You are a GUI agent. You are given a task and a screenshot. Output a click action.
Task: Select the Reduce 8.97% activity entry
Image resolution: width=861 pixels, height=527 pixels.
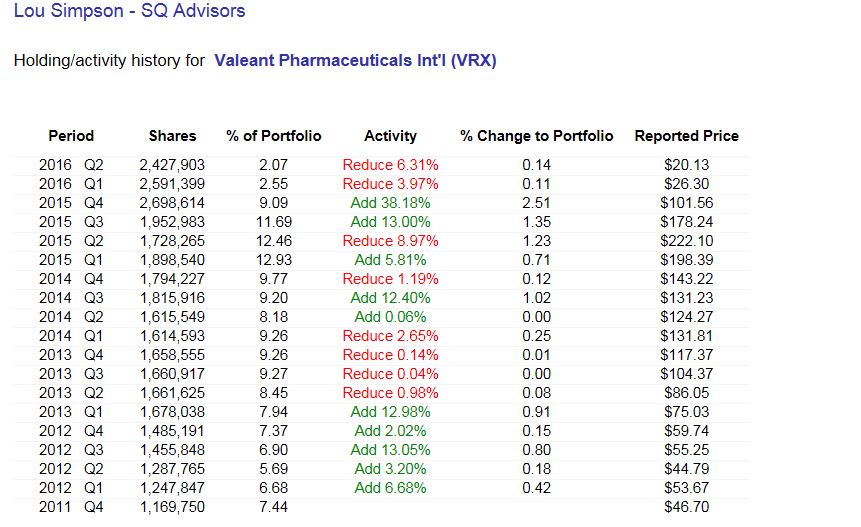pyautogui.click(x=390, y=241)
